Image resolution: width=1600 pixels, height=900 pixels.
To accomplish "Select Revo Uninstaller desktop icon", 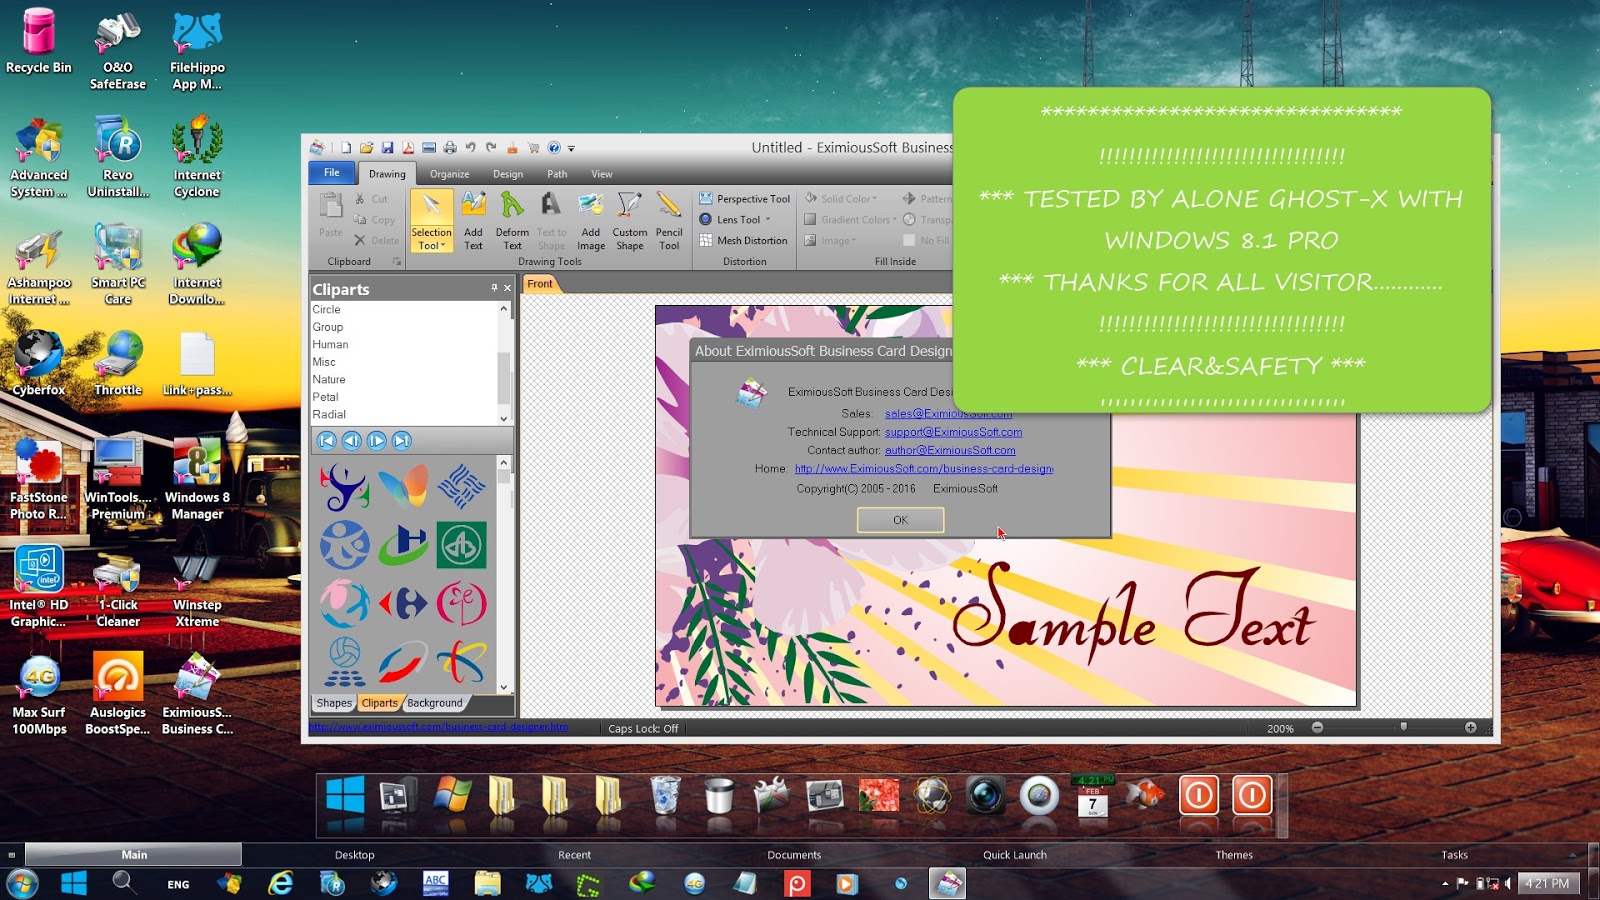I will click(x=118, y=156).
